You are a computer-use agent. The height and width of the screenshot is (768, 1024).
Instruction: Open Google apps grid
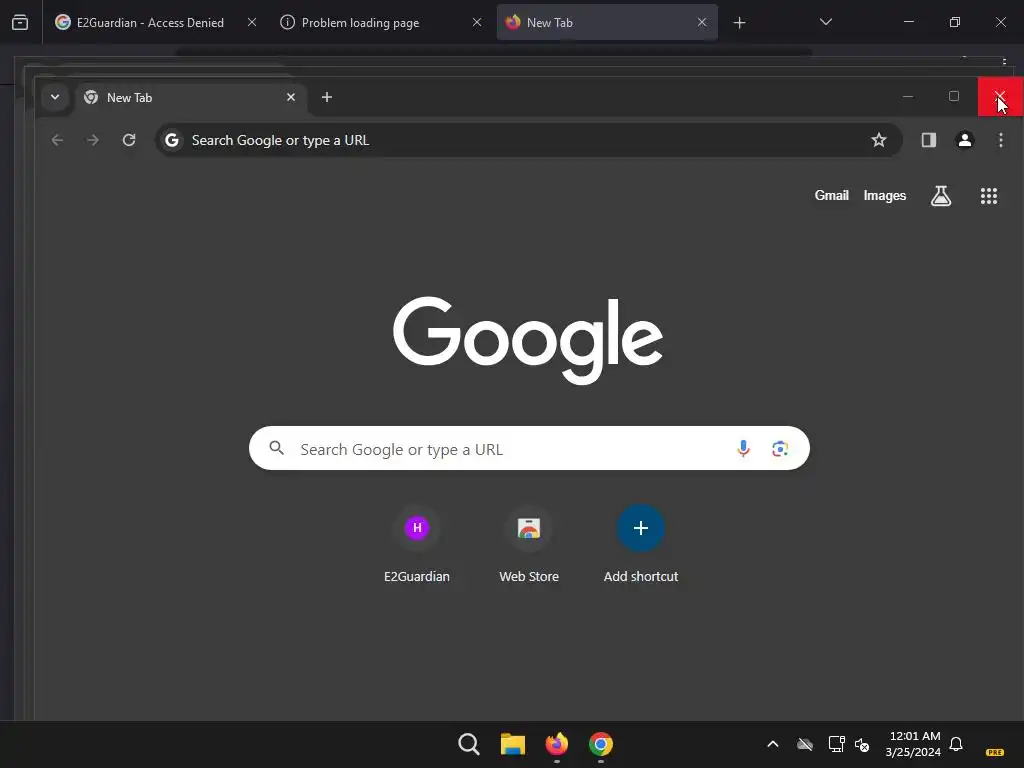click(989, 196)
